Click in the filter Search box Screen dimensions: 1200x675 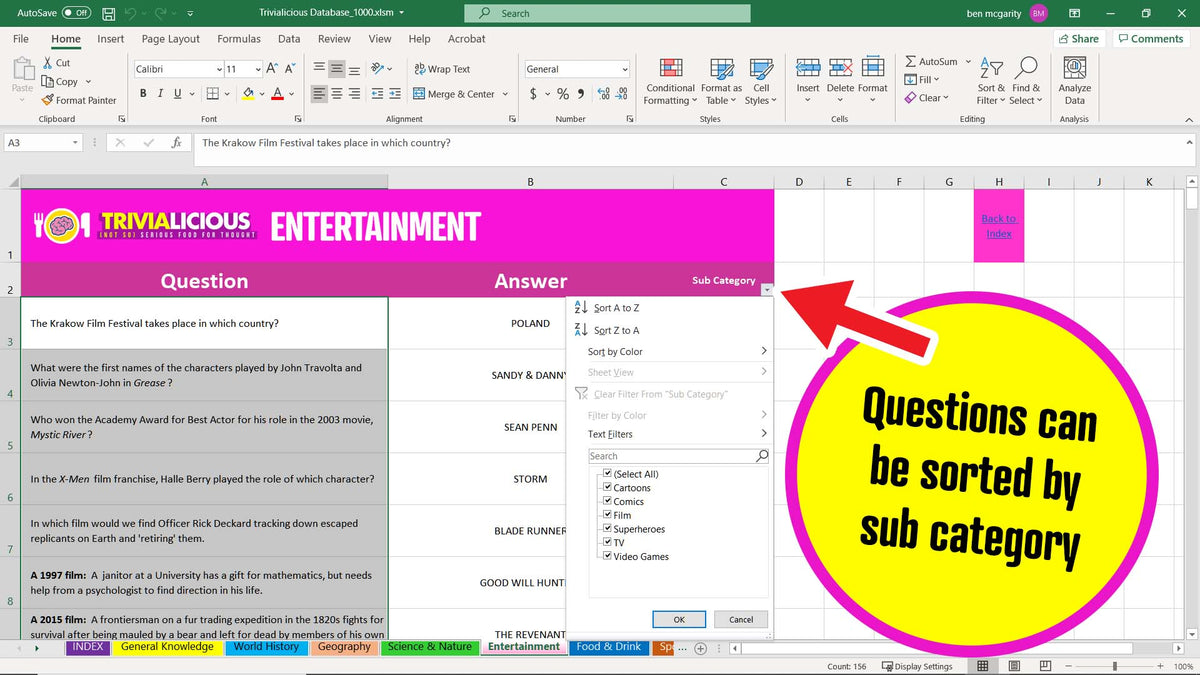[679, 456]
